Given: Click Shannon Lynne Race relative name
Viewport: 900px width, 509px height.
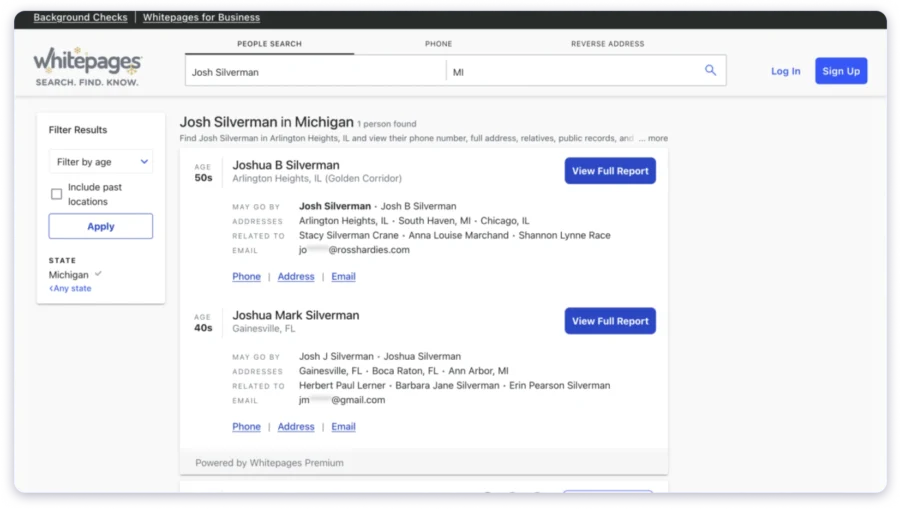Looking at the screenshot, I should 564,235.
